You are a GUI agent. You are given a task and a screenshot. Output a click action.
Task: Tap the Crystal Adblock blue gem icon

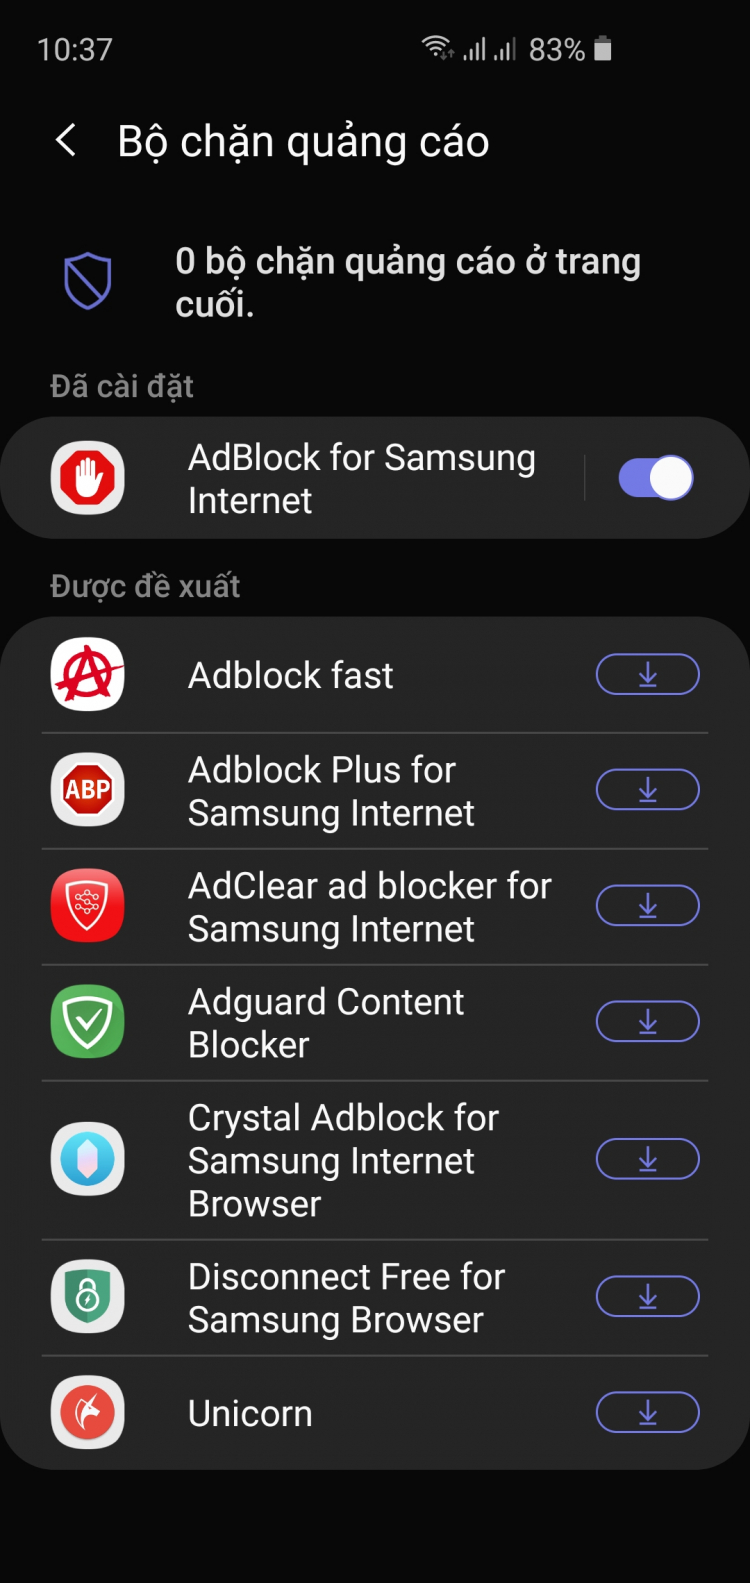click(88, 1160)
